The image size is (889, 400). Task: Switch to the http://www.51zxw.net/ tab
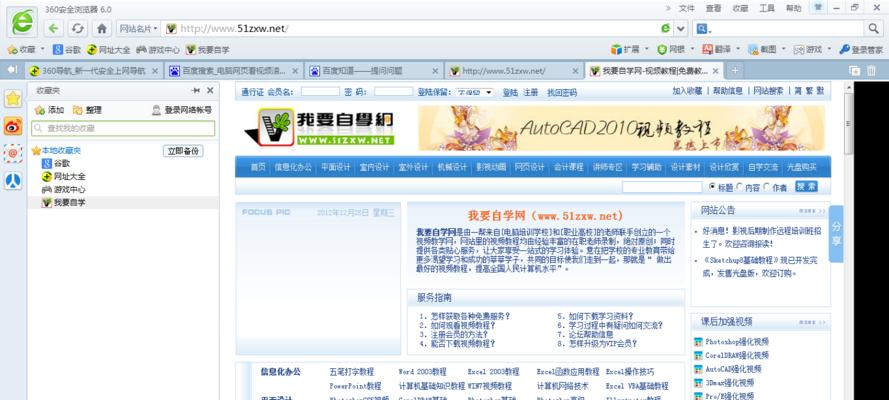pyautogui.click(x=514, y=70)
